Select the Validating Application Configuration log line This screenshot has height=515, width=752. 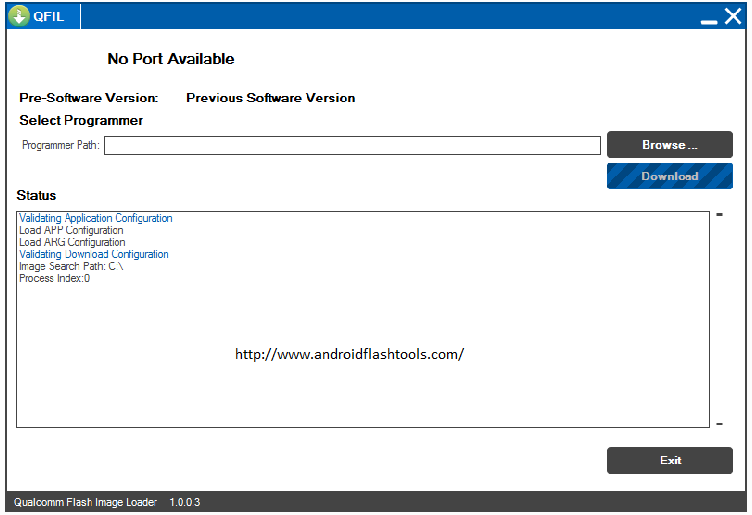(96, 218)
